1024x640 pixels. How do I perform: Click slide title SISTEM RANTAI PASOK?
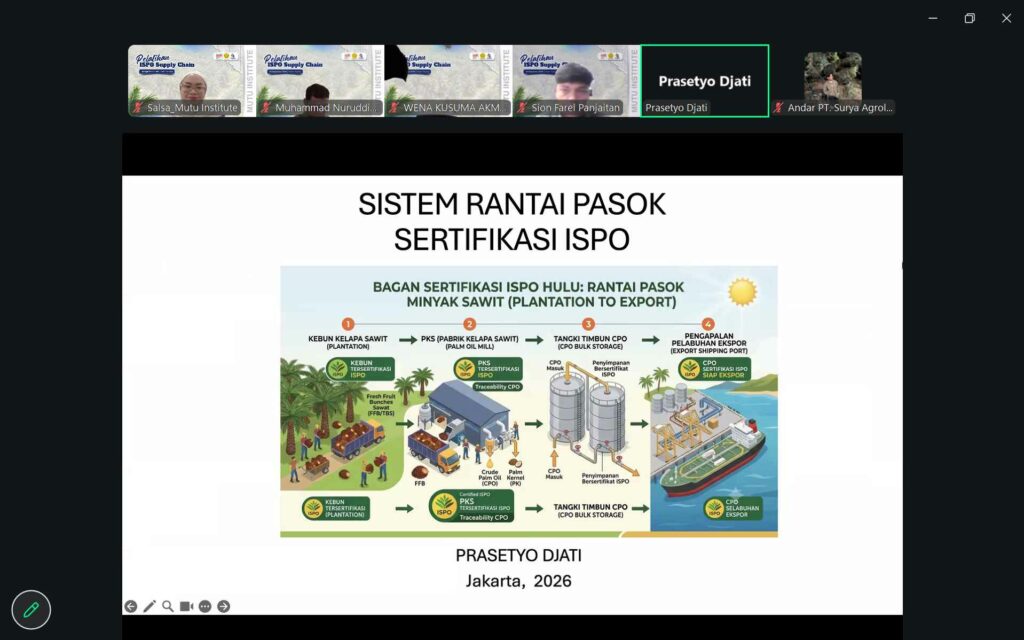[512, 204]
